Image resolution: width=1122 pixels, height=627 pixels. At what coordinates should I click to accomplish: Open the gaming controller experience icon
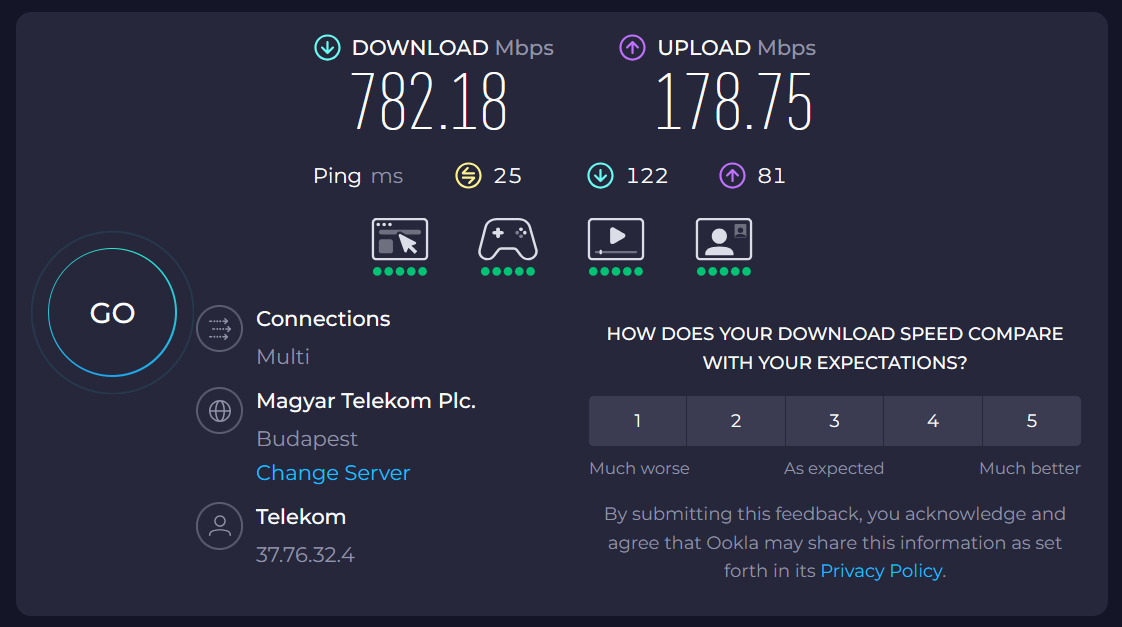point(508,241)
